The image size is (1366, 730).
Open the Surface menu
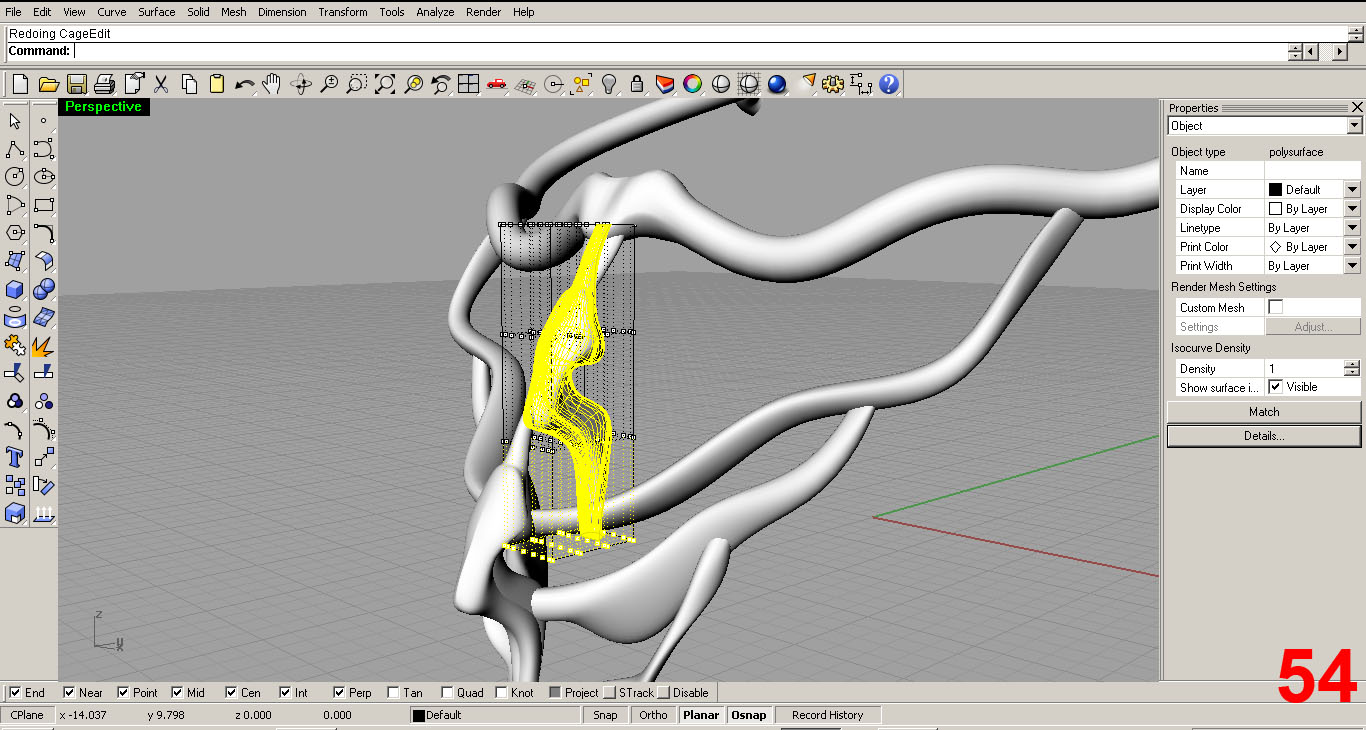156,12
